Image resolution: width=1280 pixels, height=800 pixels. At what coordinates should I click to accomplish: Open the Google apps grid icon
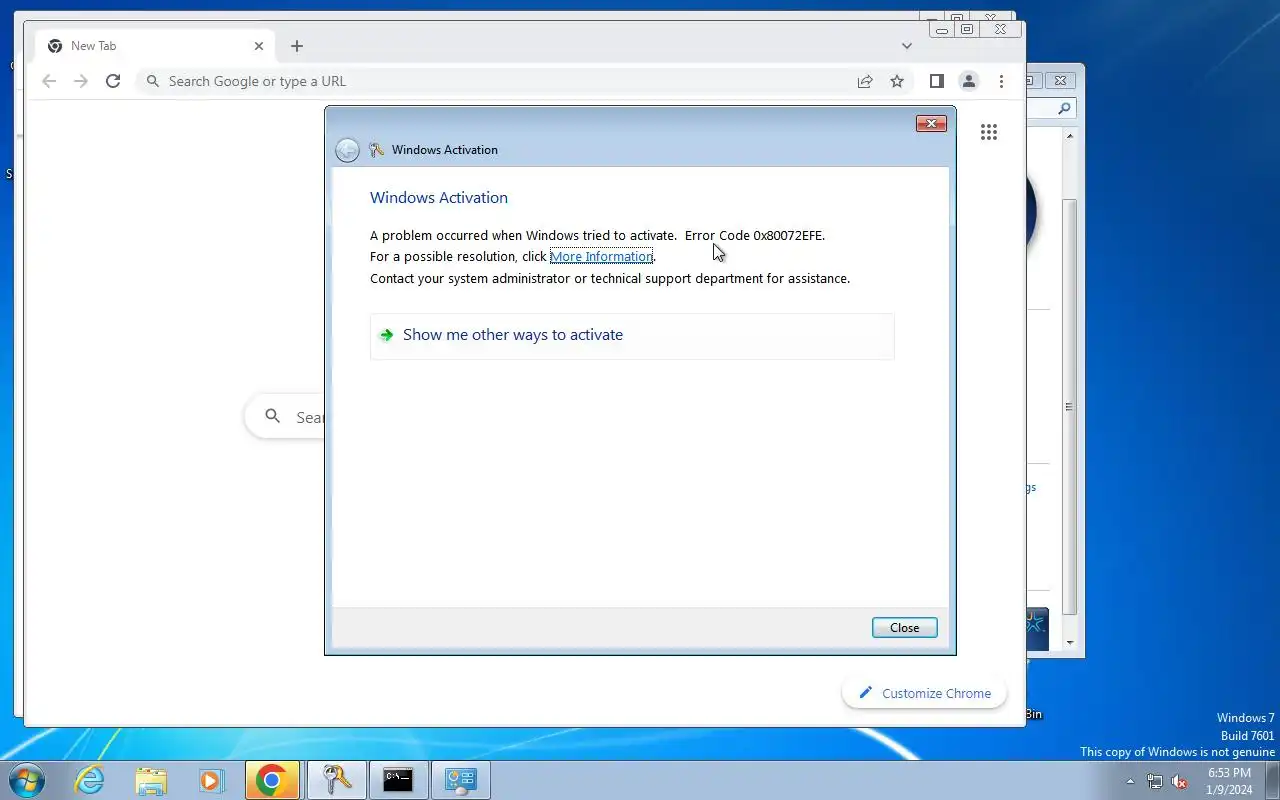click(x=989, y=132)
